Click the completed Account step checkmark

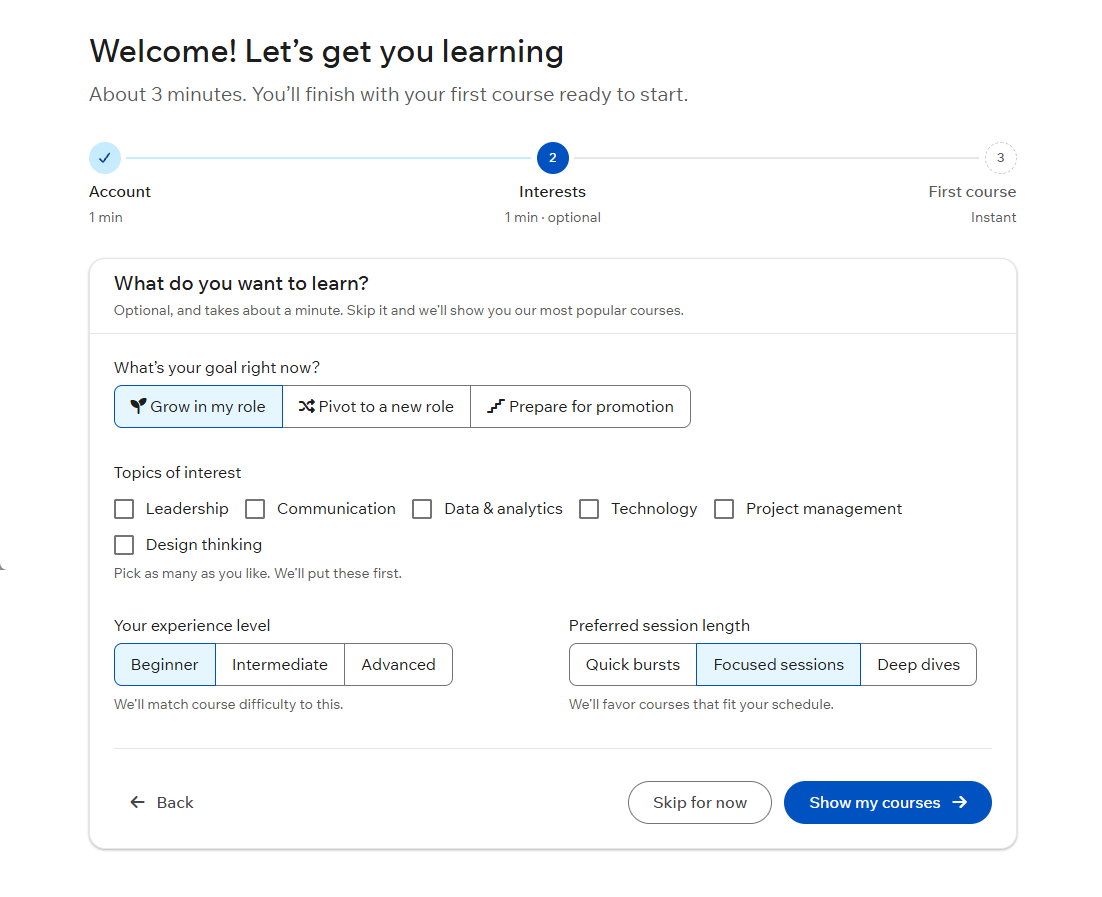tap(105, 158)
